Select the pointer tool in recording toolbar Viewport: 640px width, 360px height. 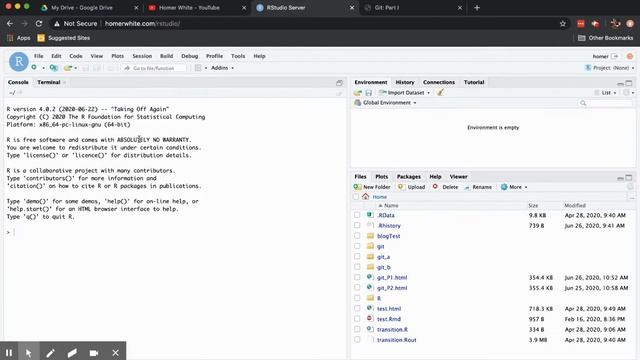(x=29, y=353)
